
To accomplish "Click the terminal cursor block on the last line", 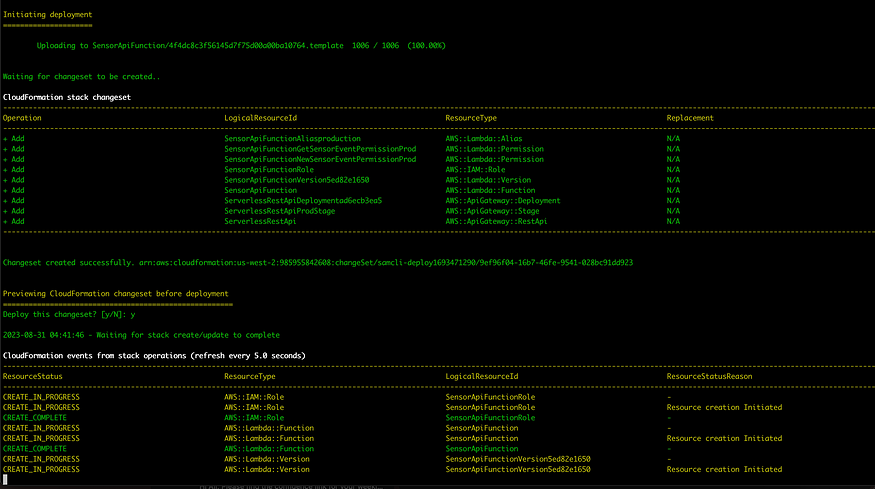I will click(x=5, y=480).
